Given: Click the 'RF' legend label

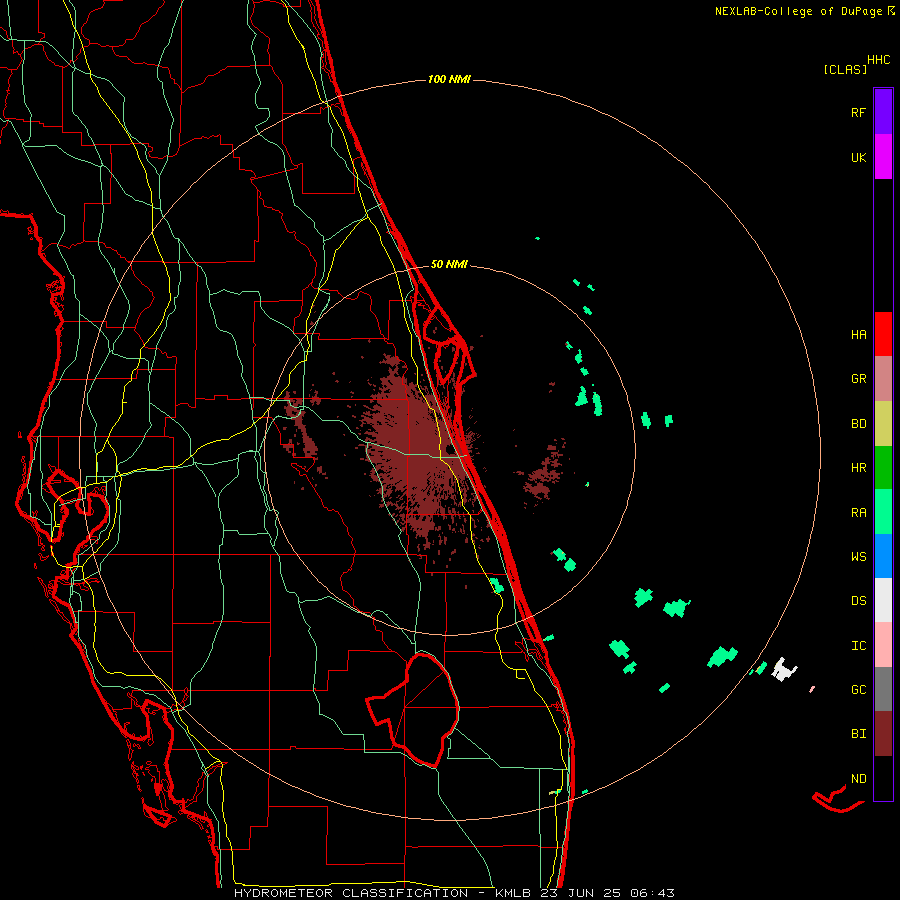Looking at the screenshot, I should pos(858,113).
